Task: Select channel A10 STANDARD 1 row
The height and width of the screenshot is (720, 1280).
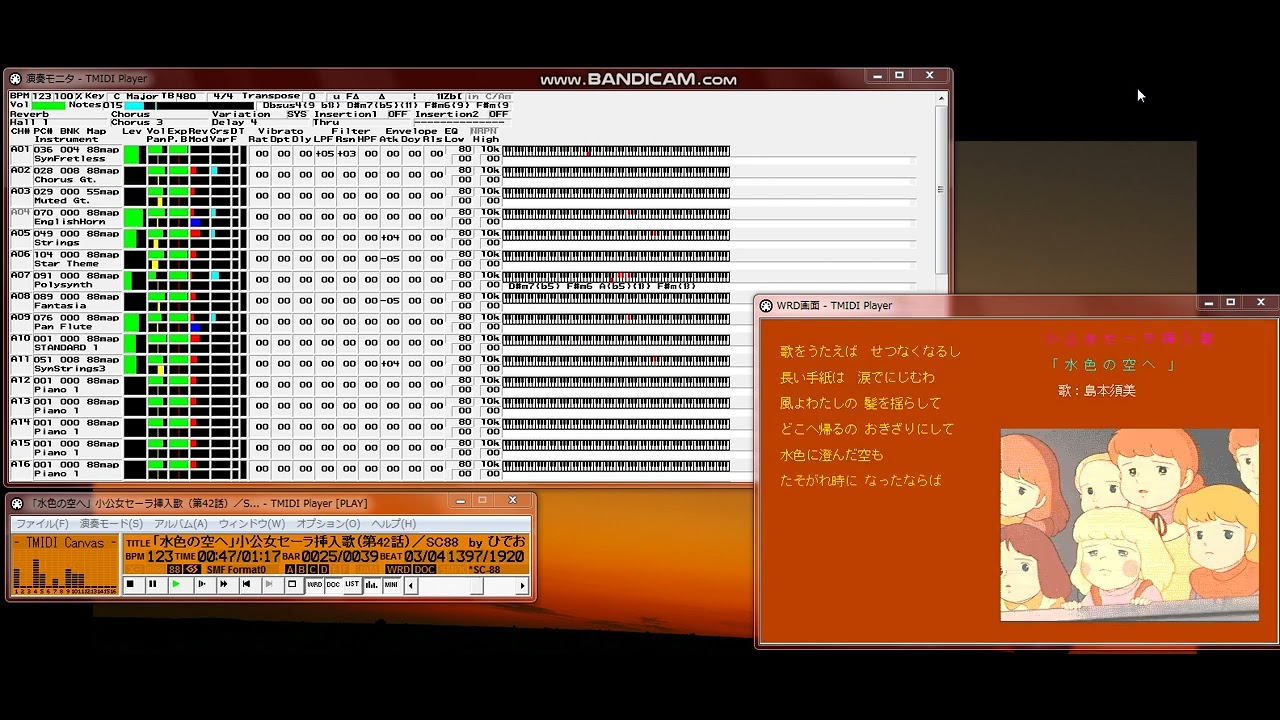Action: pos(66,343)
